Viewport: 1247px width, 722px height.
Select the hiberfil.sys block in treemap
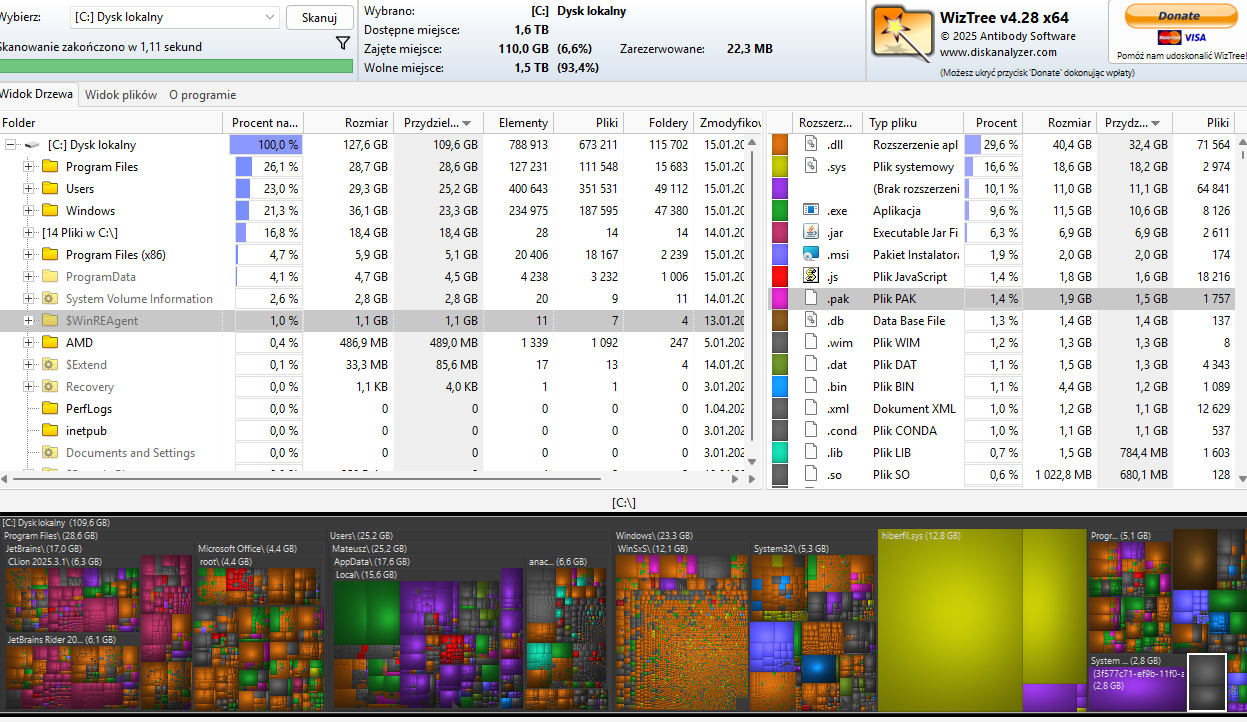pyautogui.click(x=980, y=620)
